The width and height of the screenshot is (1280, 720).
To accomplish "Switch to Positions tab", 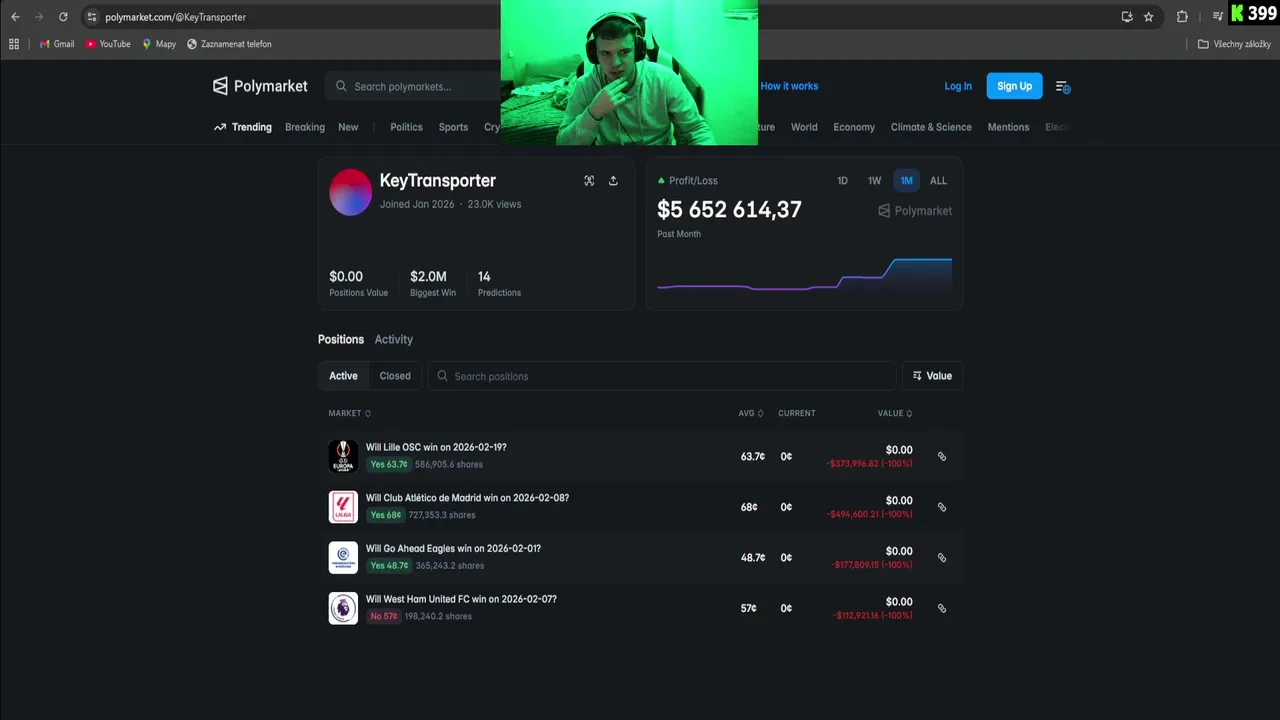I will [x=341, y=340].
